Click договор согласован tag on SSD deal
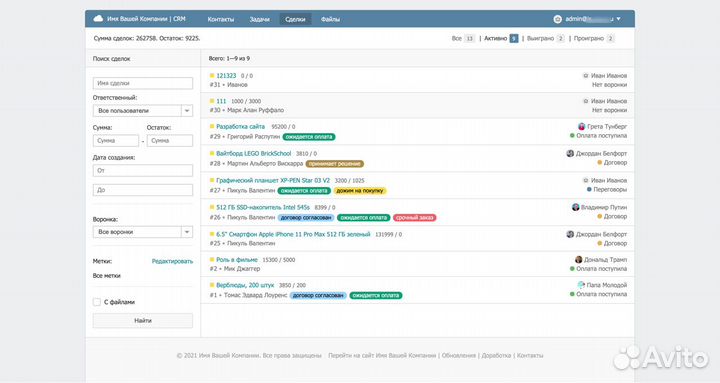 tap(306, 218)
